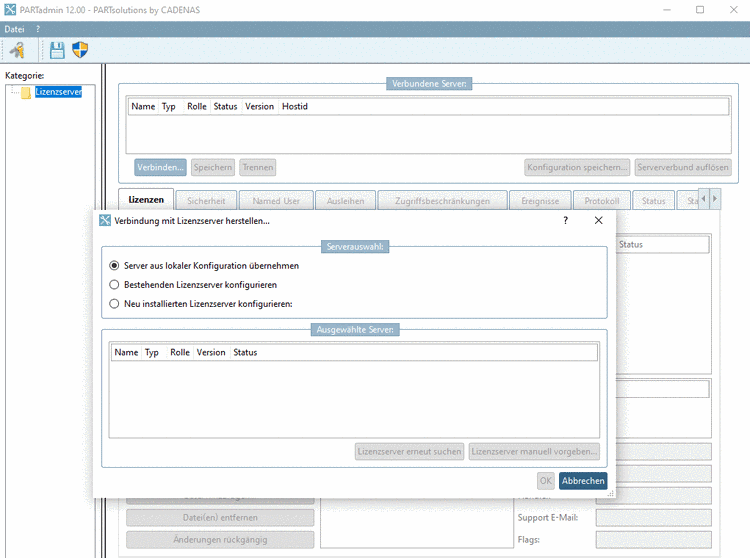Click Lizenzserver manuell vorgeben... button
750x558 pixels.
(x=534, y=451)
